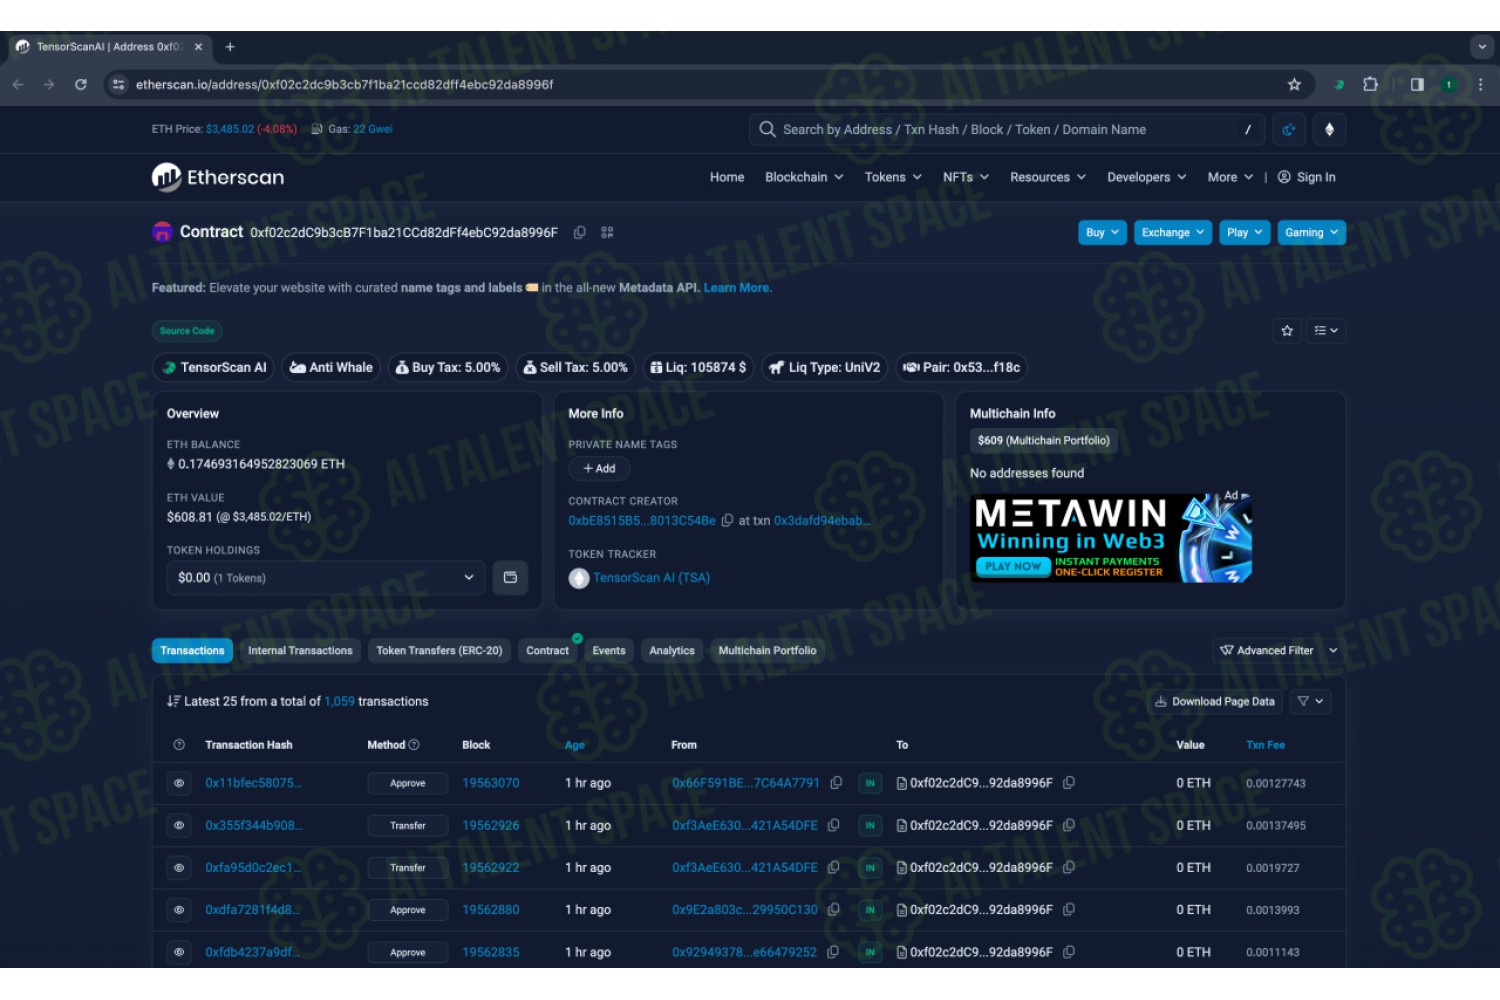
Task: Expand the Blockchain navigation menu
Action: click(804, 177)
